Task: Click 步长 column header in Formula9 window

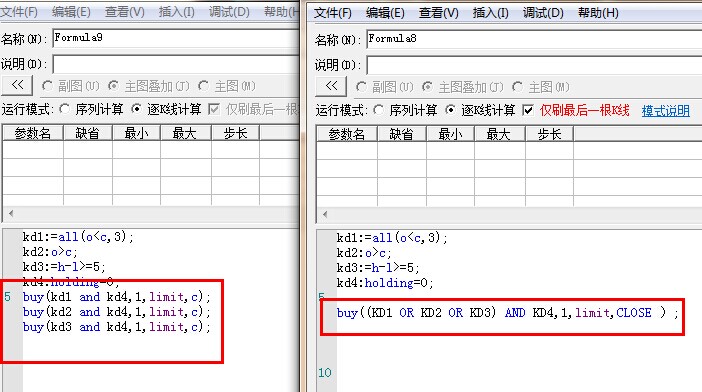Action: coord(235,133)
